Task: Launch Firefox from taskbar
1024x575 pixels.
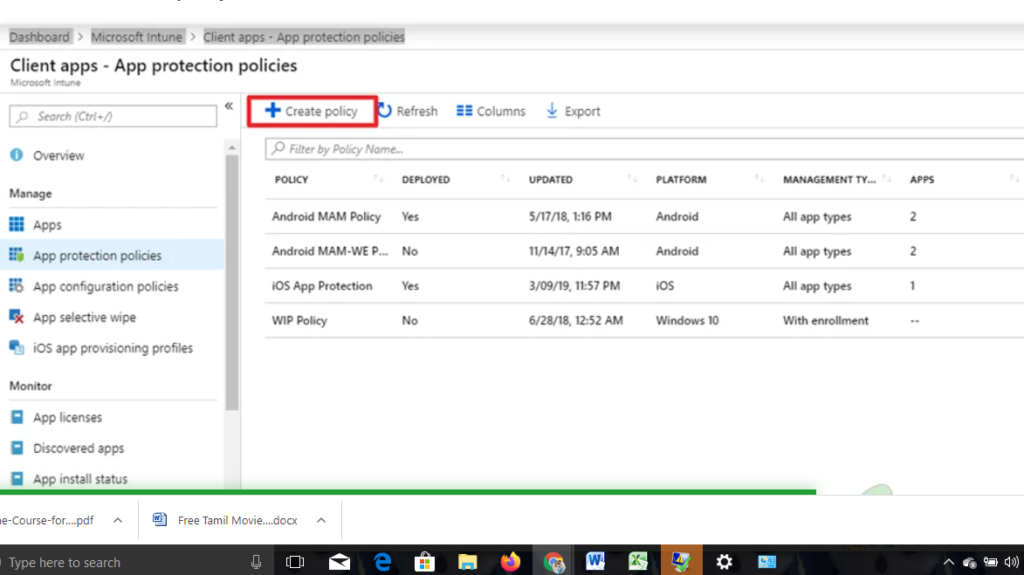Action: [x=510, y=562]
